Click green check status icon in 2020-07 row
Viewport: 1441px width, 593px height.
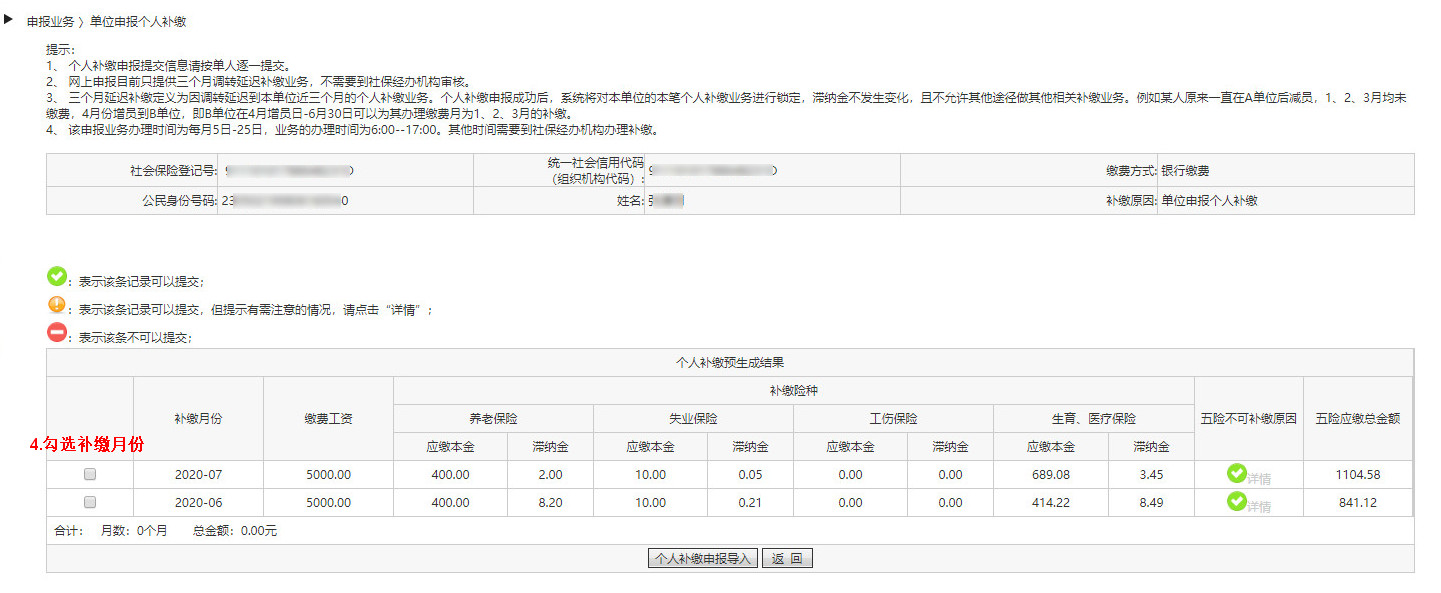(x=1236, y=473)
